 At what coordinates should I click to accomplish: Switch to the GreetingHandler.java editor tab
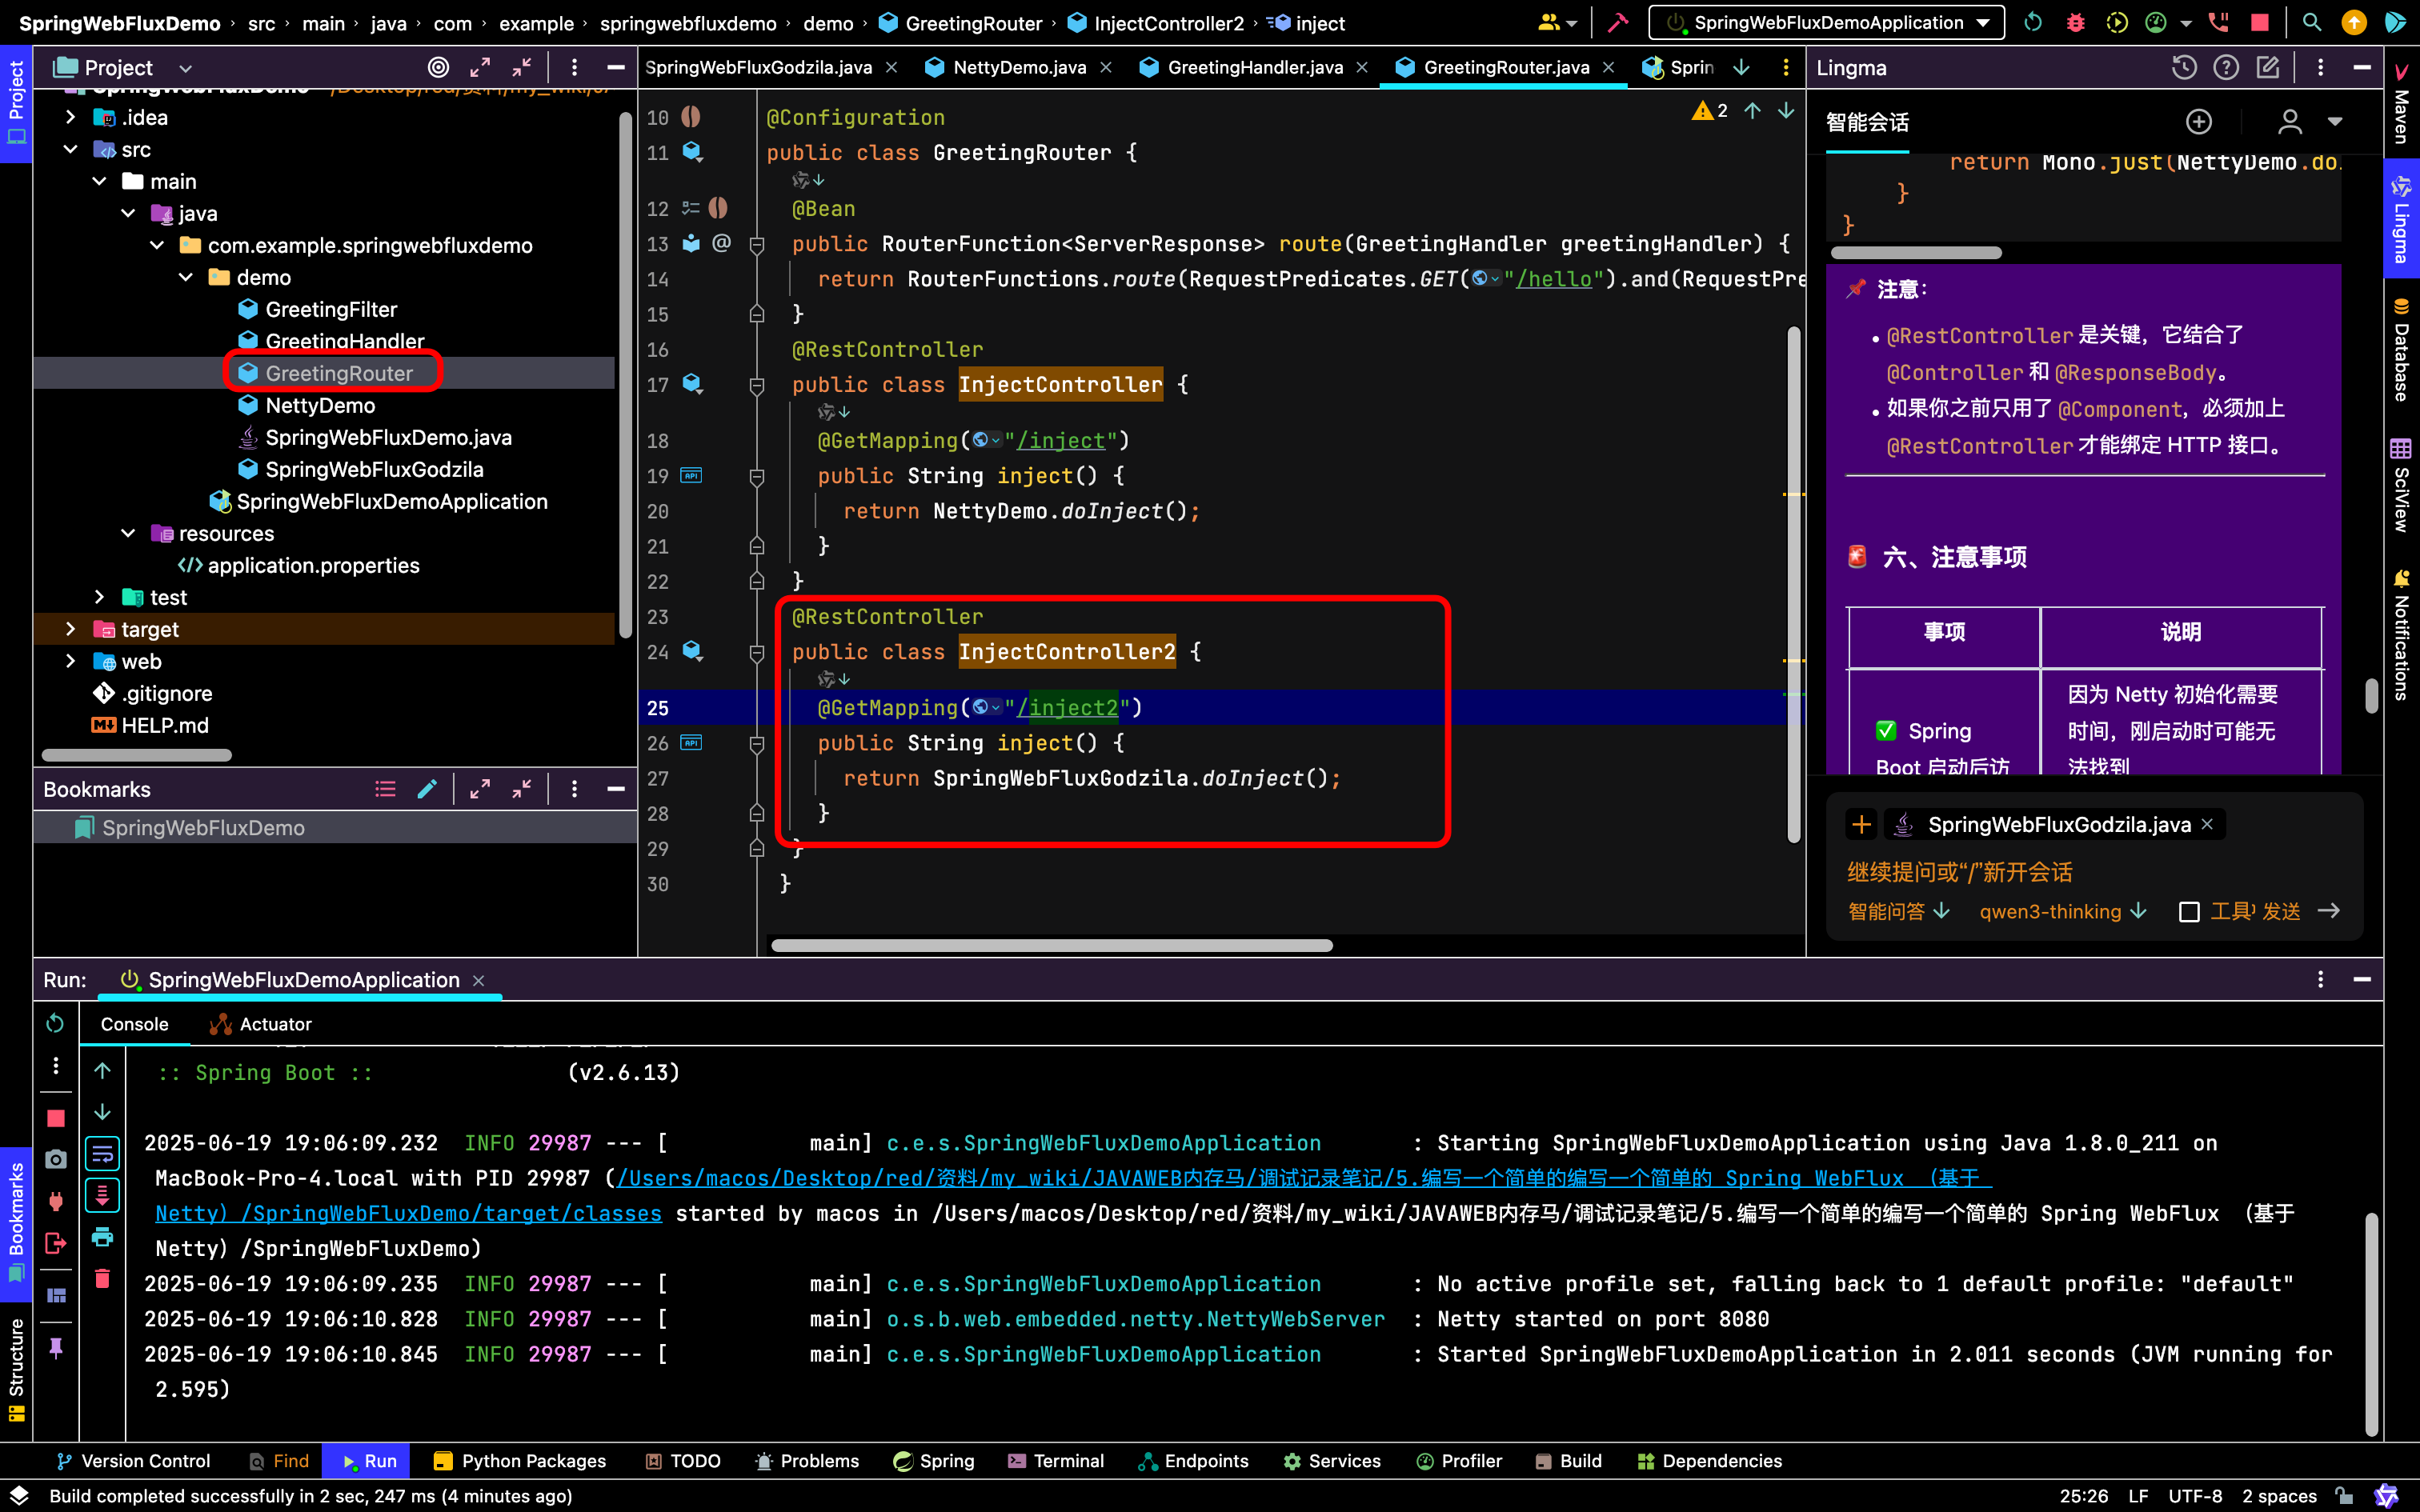coord(1254,67)
